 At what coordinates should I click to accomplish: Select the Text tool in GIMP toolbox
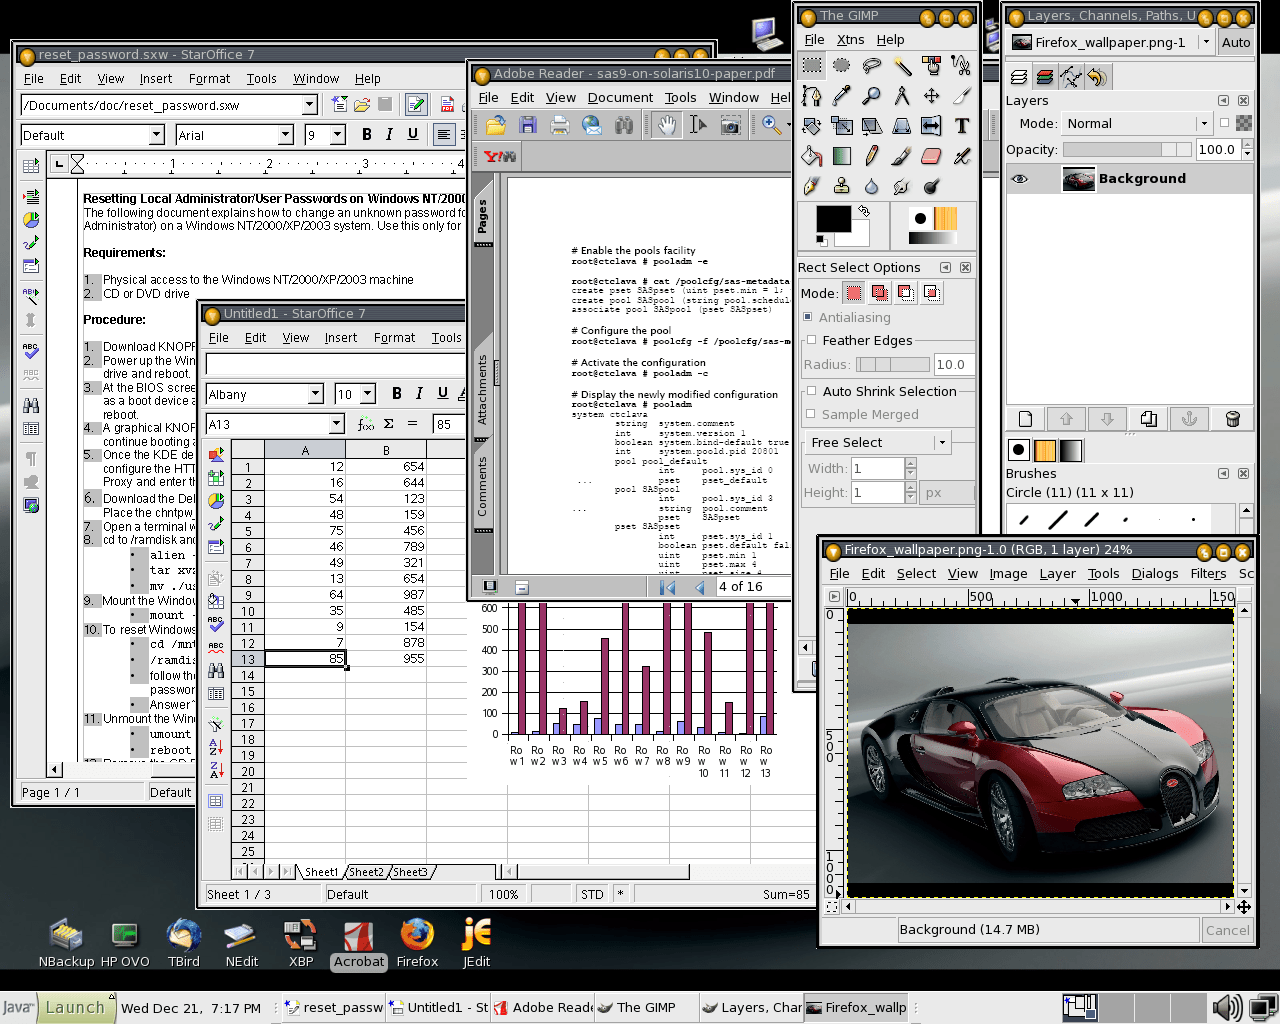961,126
